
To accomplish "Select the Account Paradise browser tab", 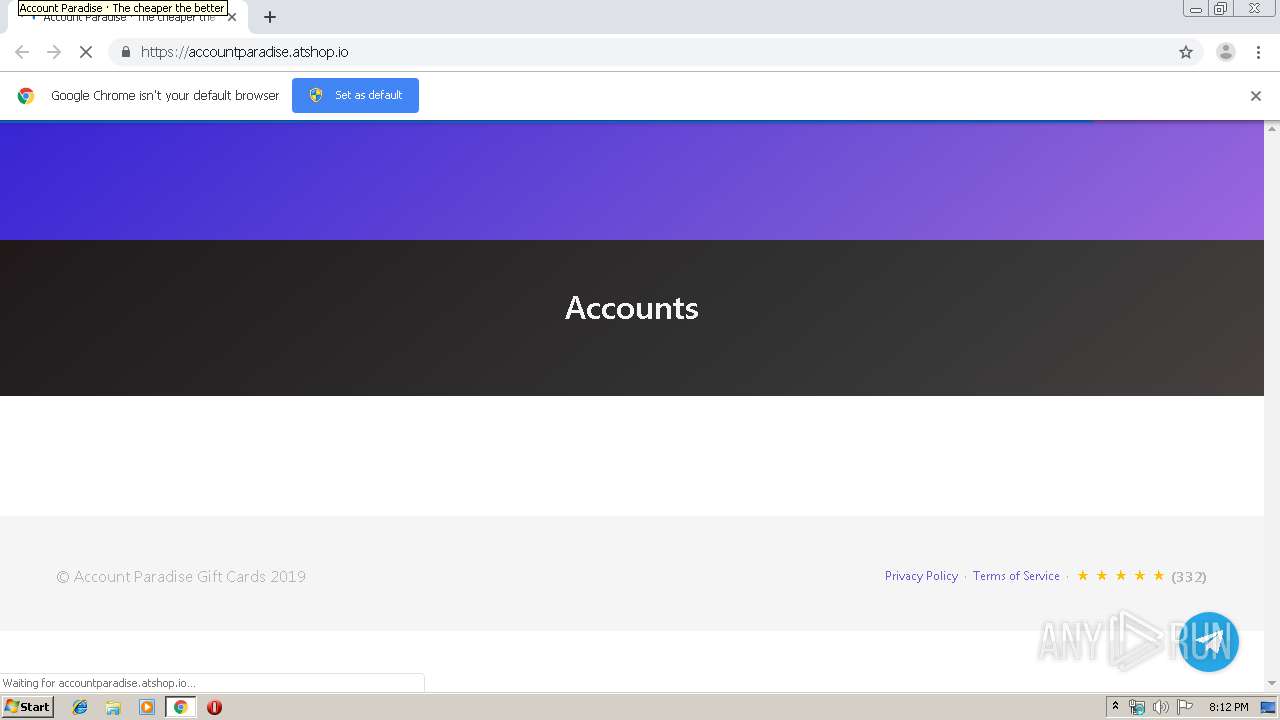I will (128, 17).
